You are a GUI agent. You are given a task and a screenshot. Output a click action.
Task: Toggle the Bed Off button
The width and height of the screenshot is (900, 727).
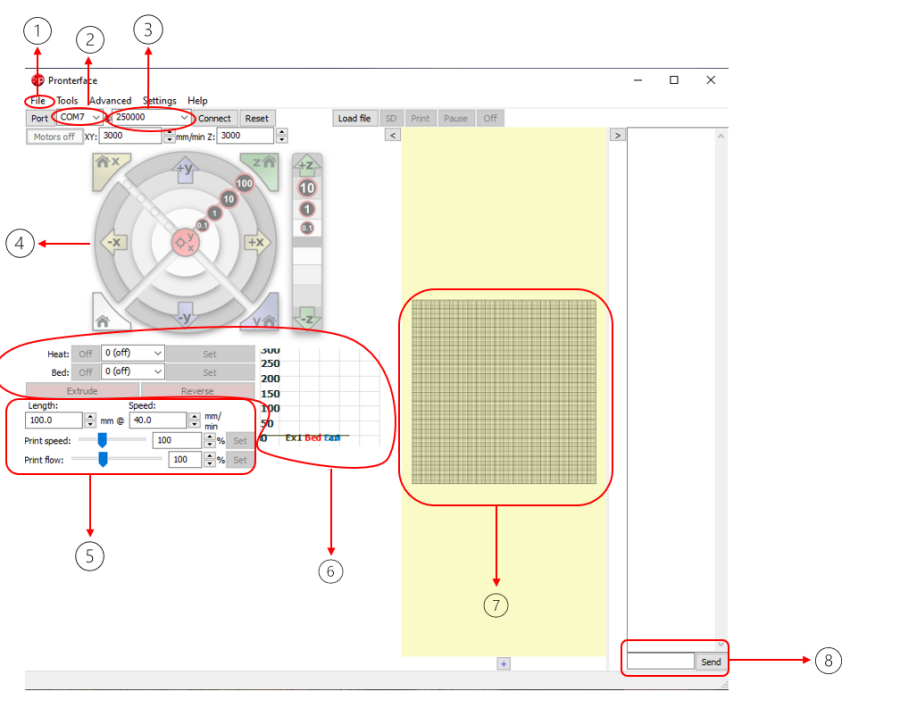pos(86,372)
